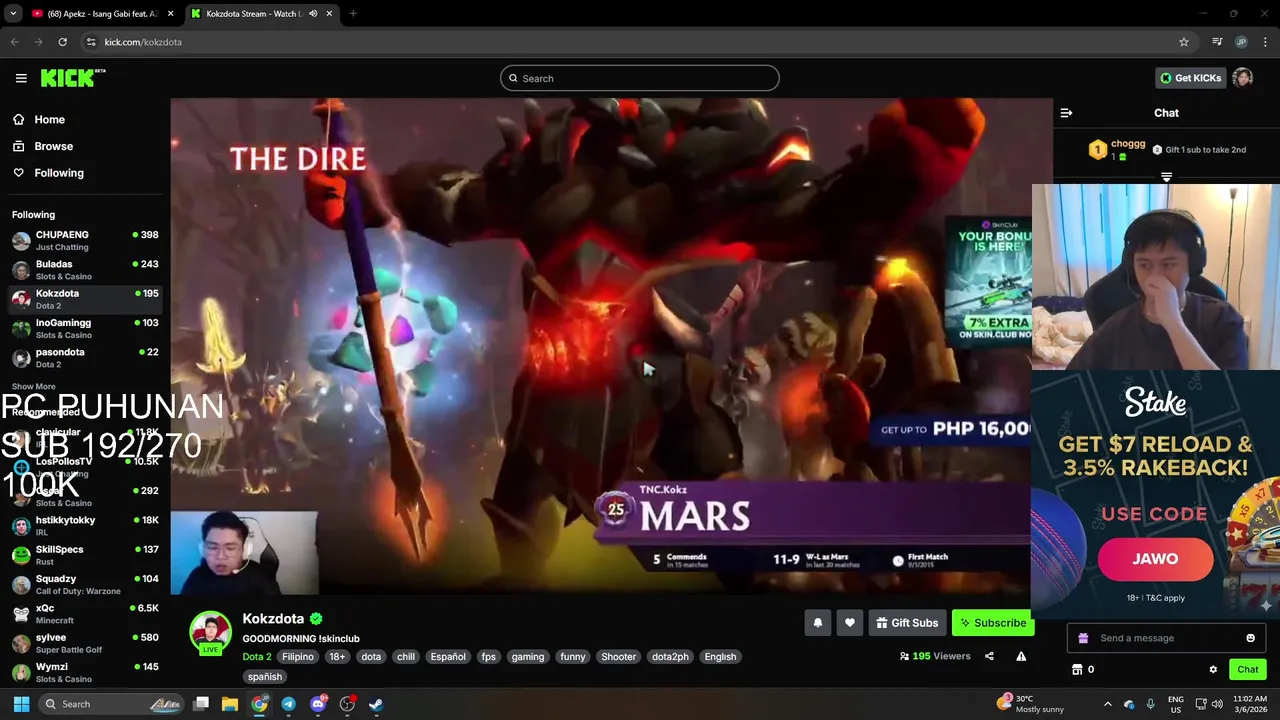Select the fps tag
The image size is (1280, 720).
488,657
